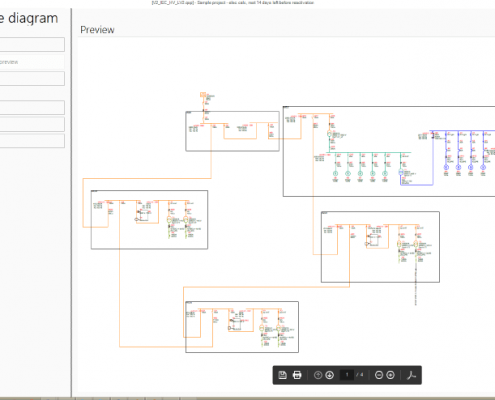This screenshot has width=495, height=400.
Task: Click the blank button above the preview button
Action: [32, 44]
